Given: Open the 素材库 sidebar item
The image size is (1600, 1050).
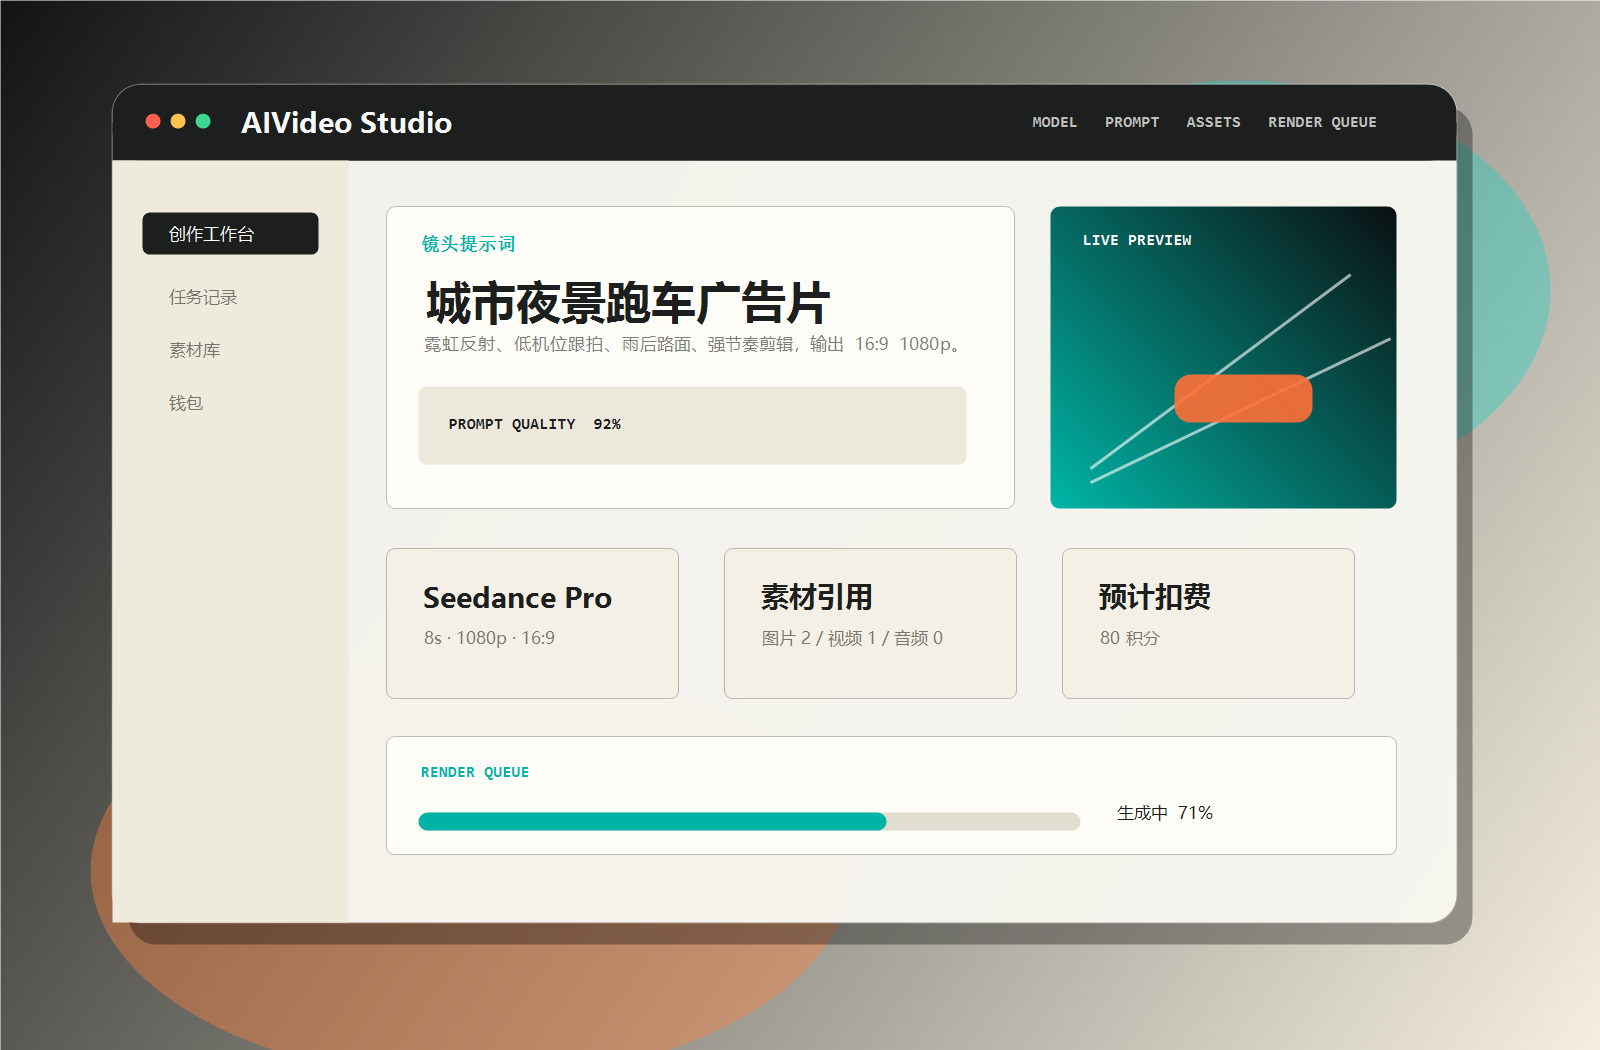Looking at the screenshot, I should click(195, 350).
